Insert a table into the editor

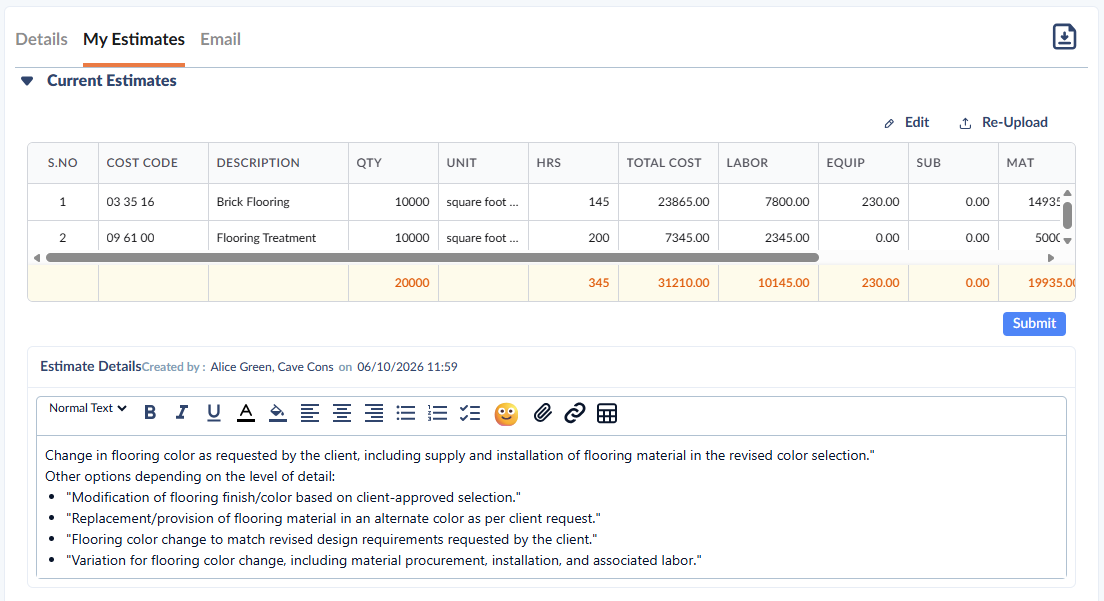tap(607, 413)
